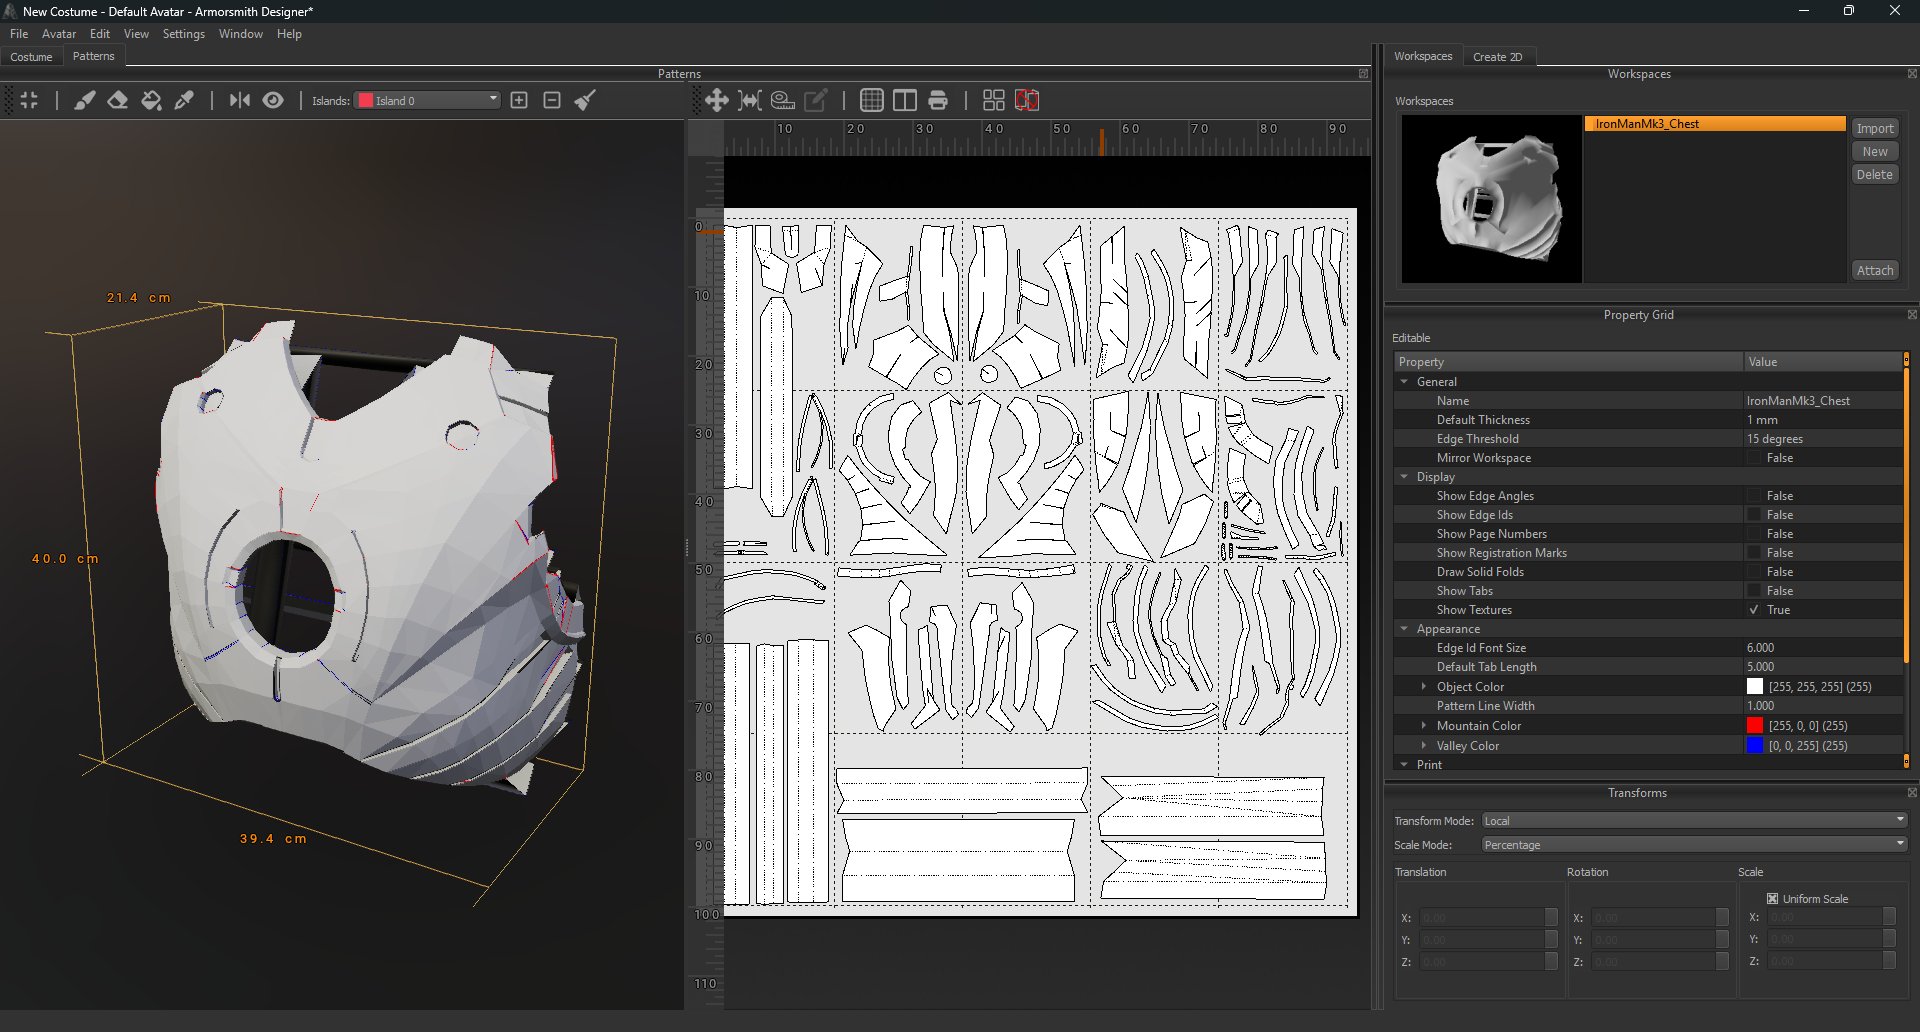
Task: Open the Transform Mode dropdown
Action: tap(1694, 821)
